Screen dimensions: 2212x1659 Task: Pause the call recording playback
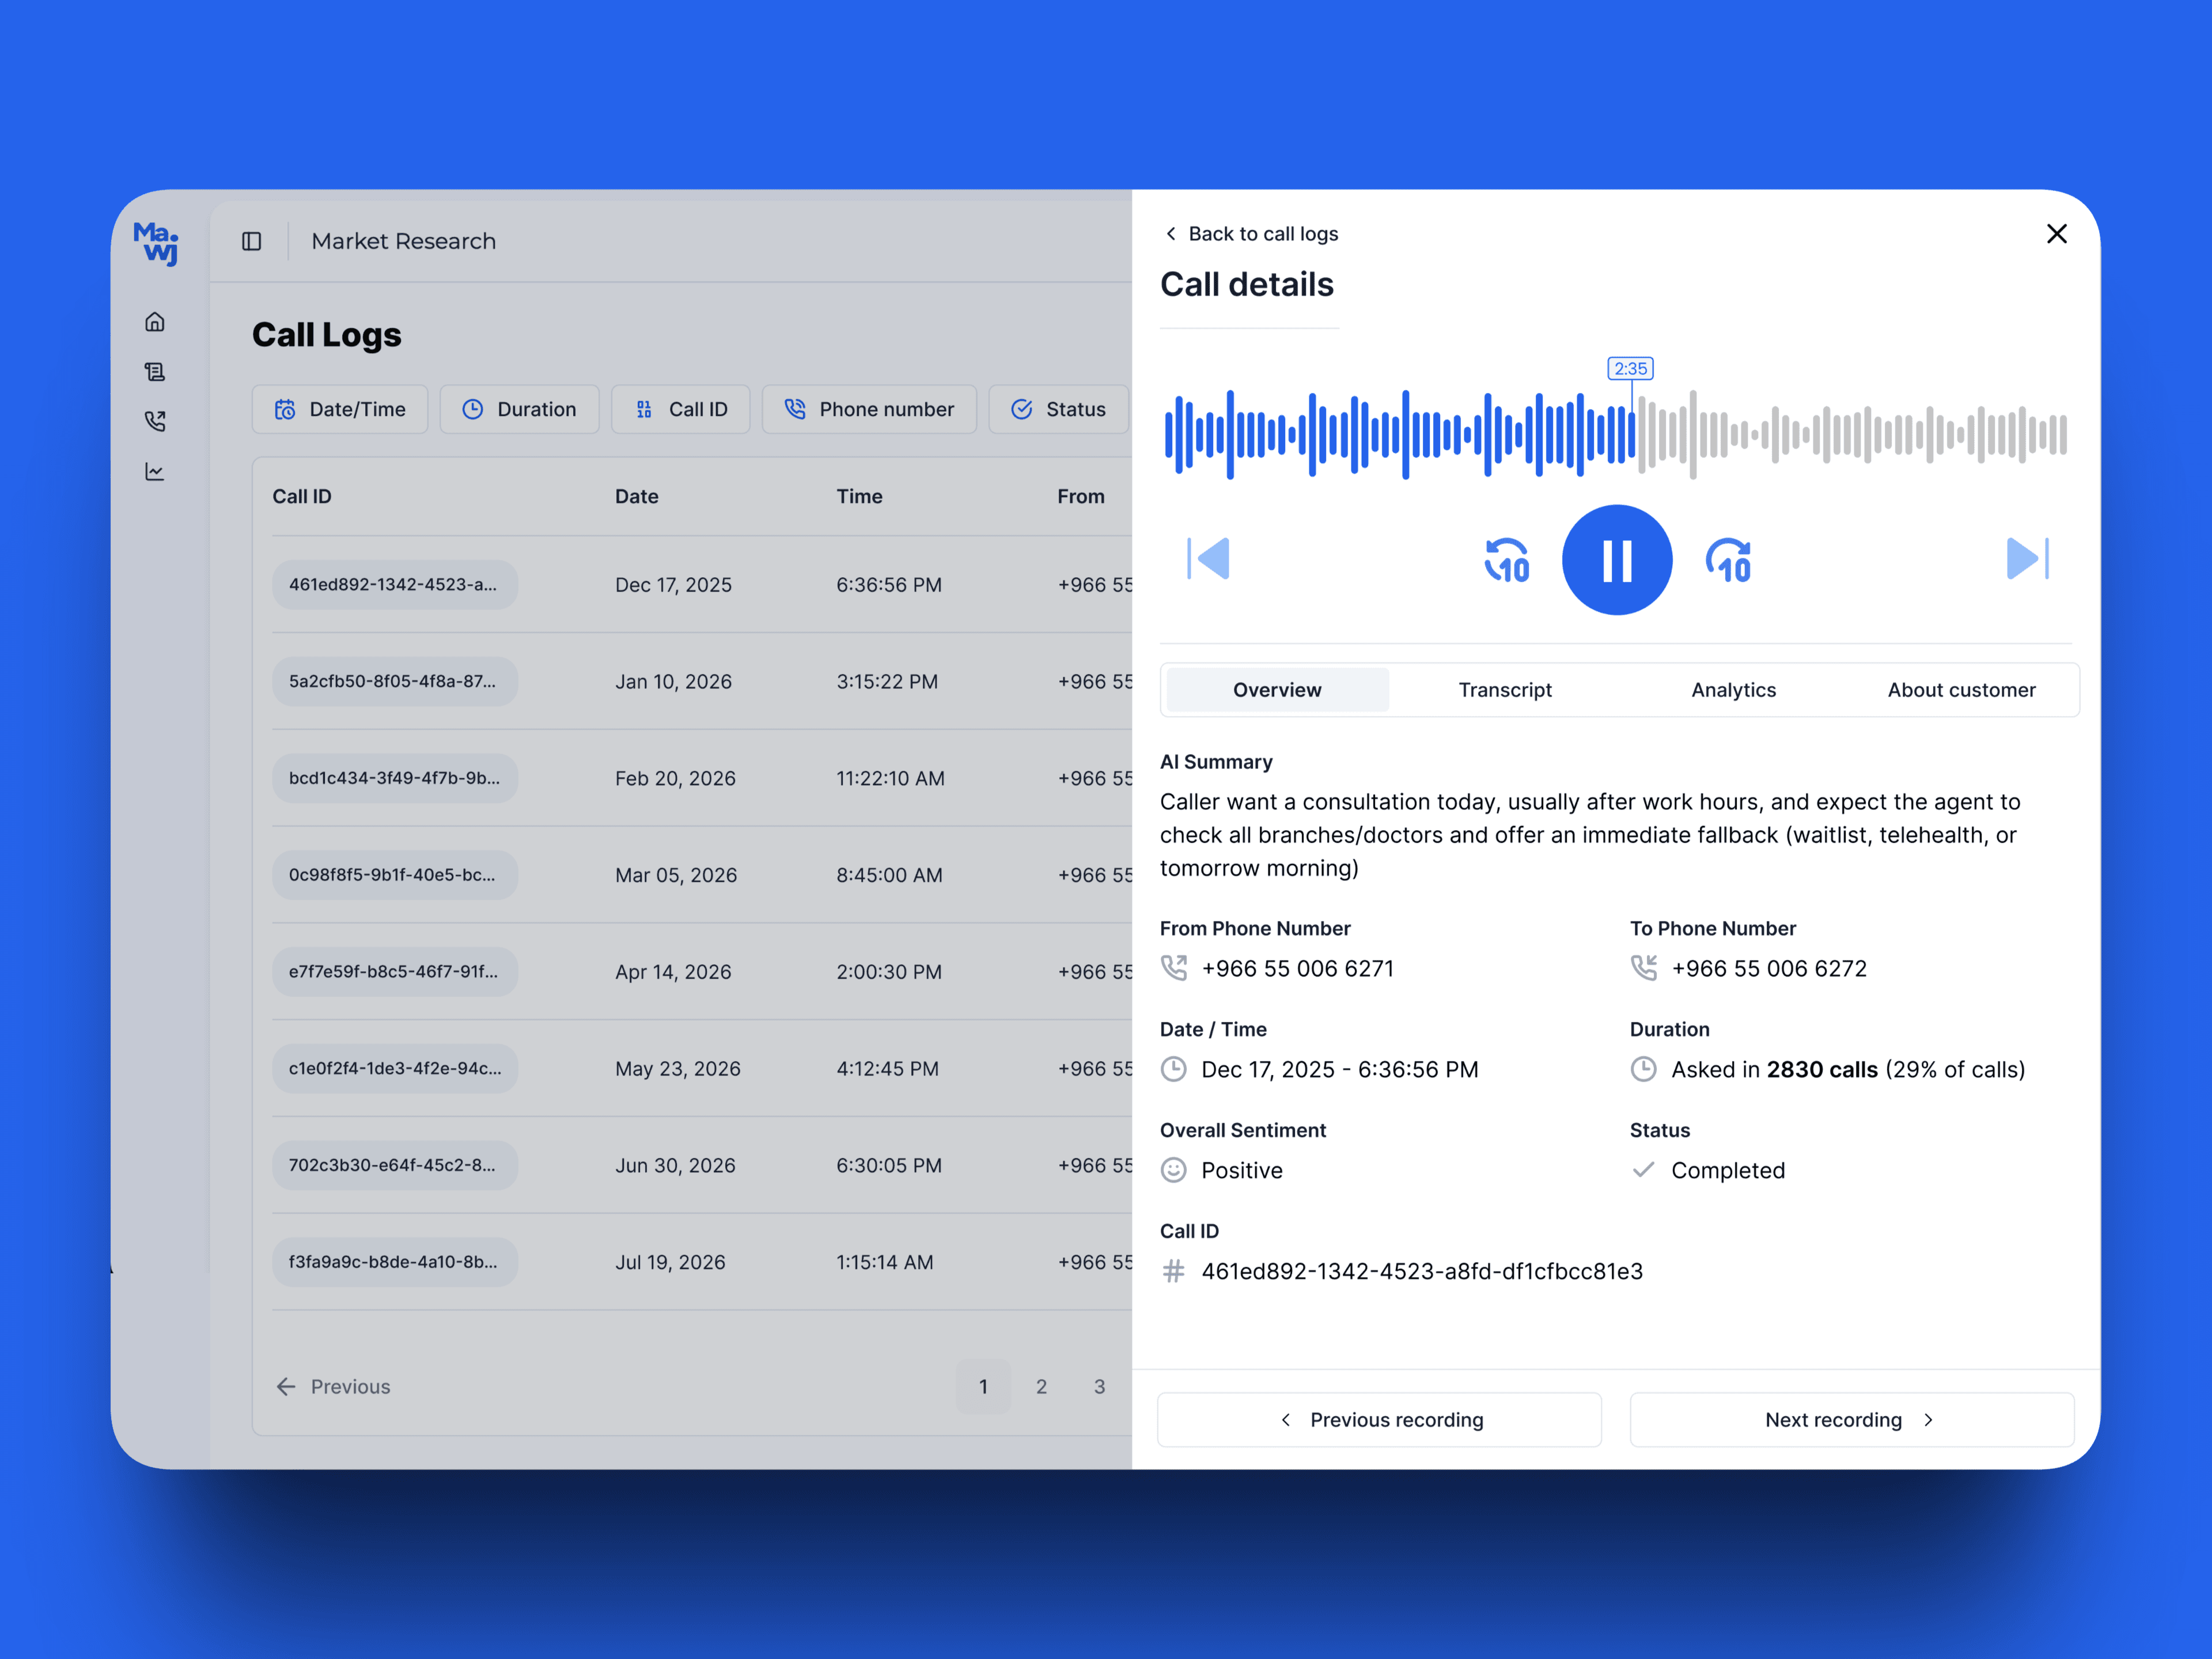pos(1616,559)
